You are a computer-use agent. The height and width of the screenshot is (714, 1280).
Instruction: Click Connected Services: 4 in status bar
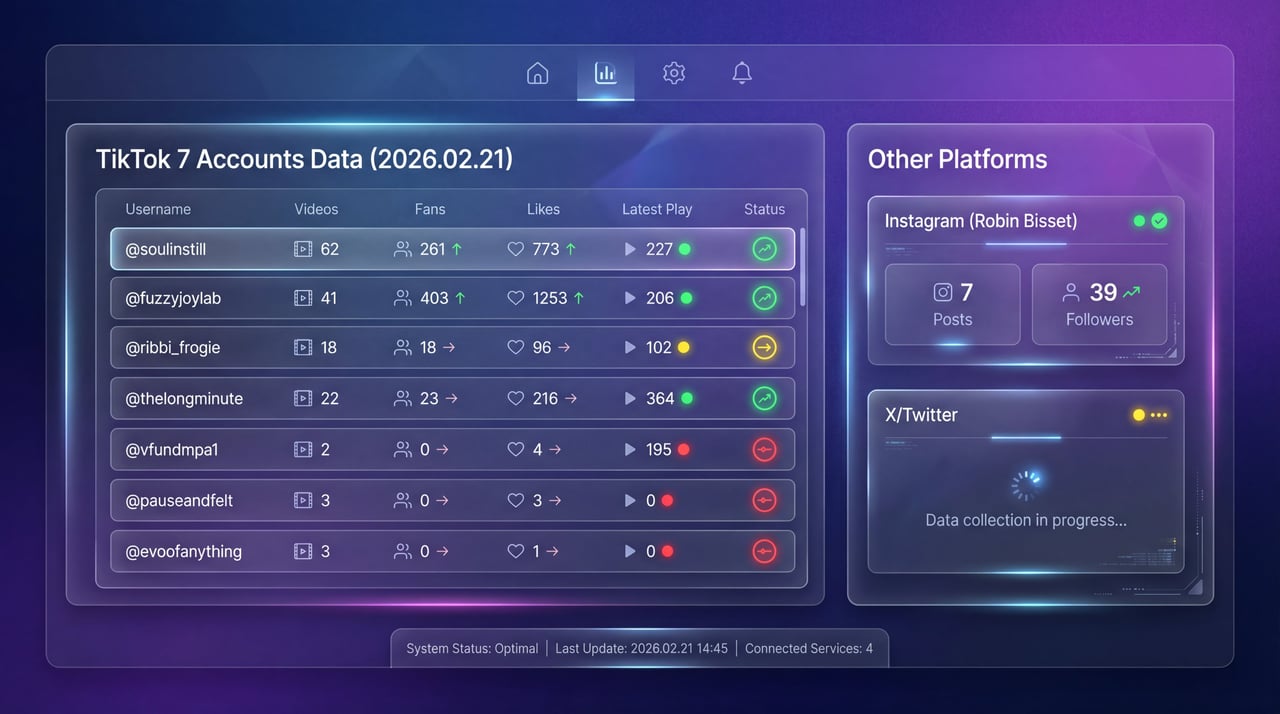(x=809, y=648)
